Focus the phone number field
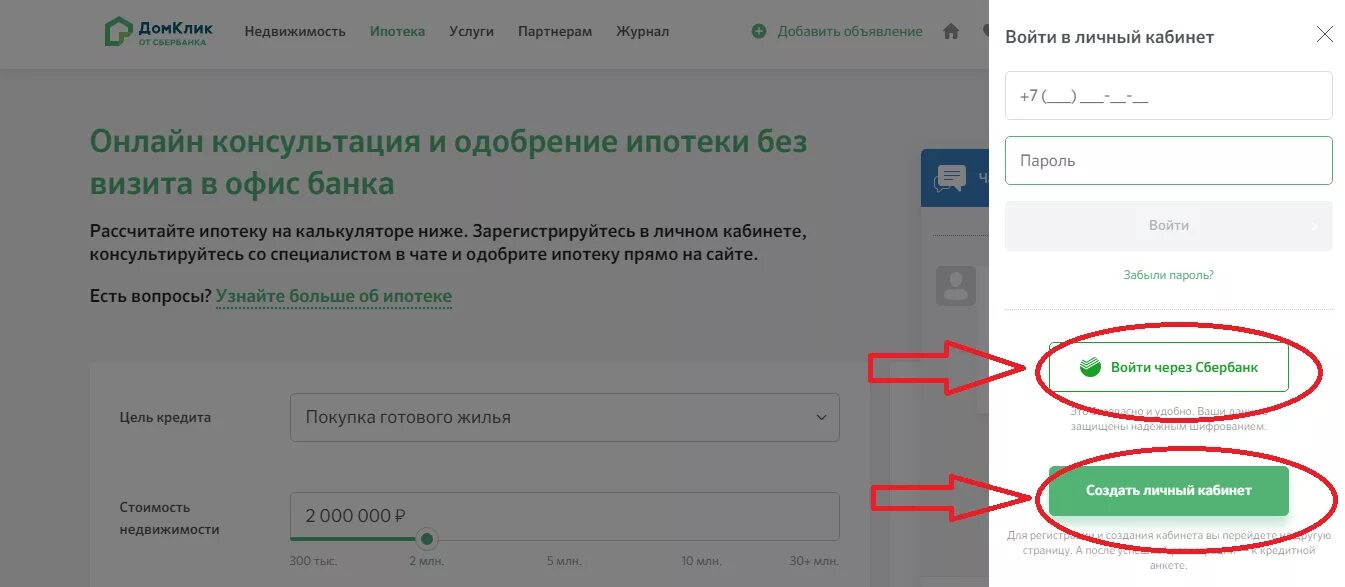 click(1168, 96)
